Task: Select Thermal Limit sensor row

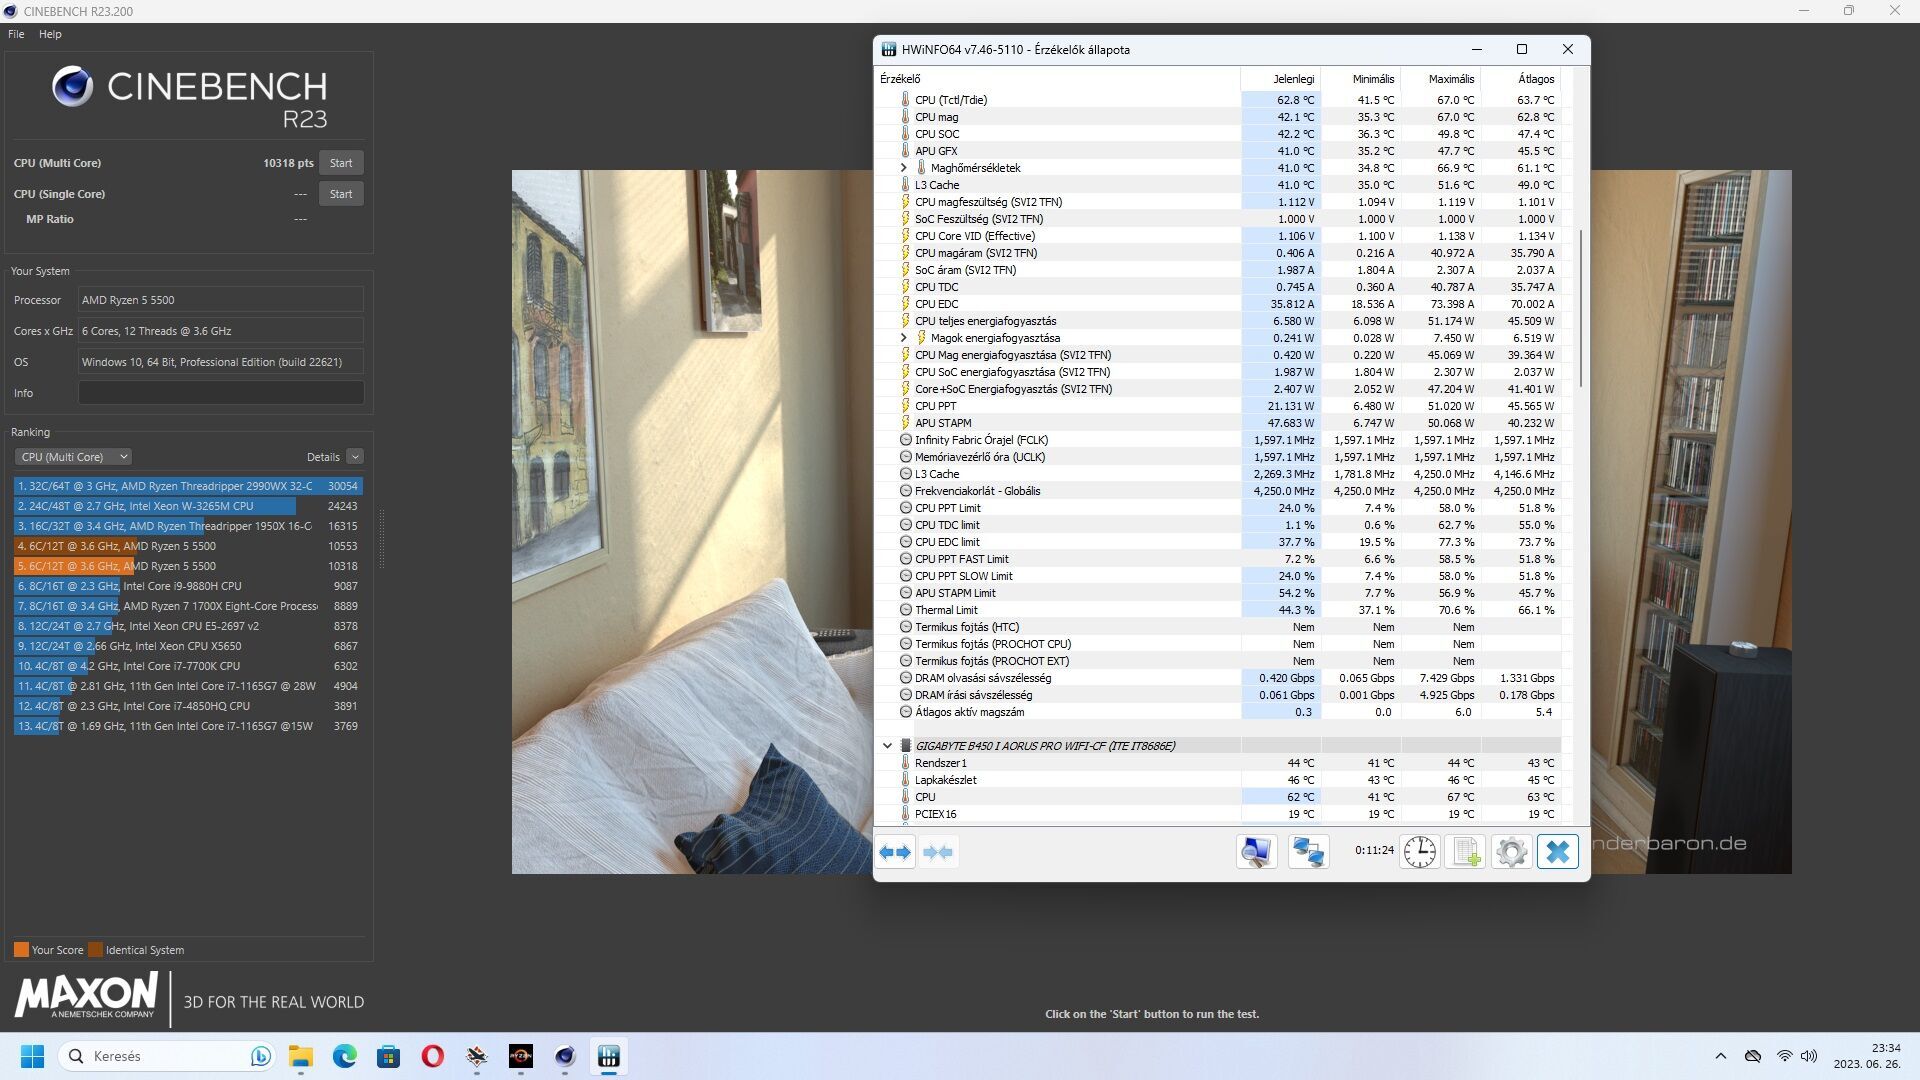Action: pos(1218,610)
